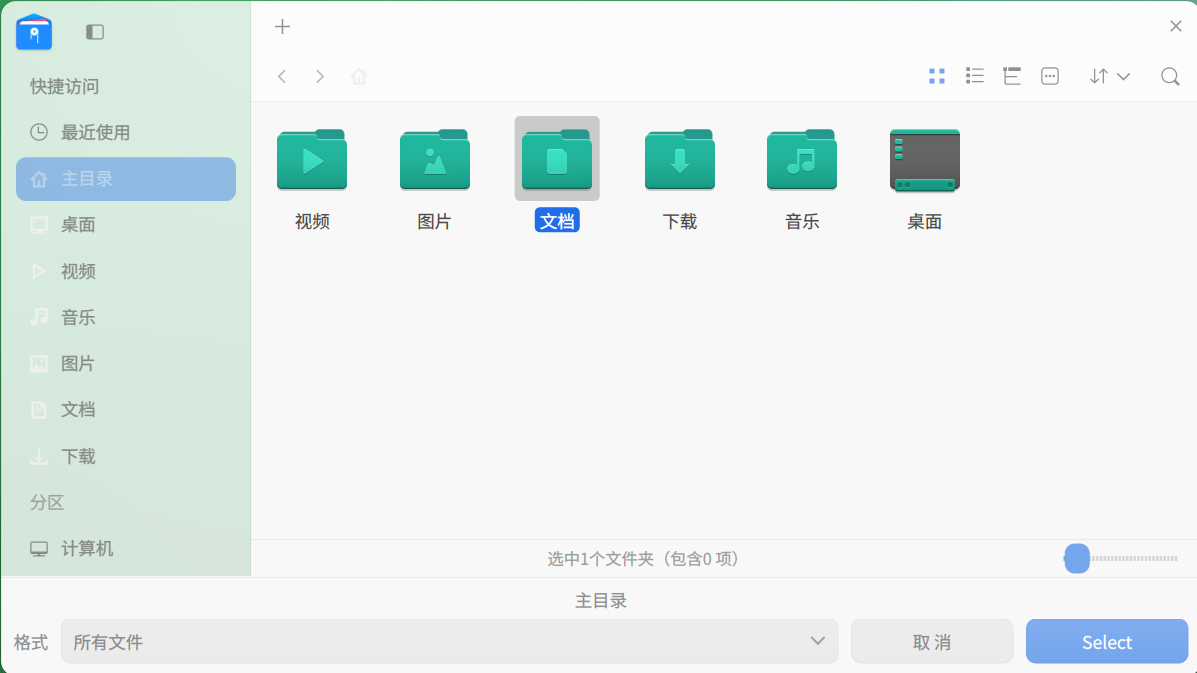Screen dimensions: 1197x673
Task: Click the file manager app icon
Action: click(34, 32)
